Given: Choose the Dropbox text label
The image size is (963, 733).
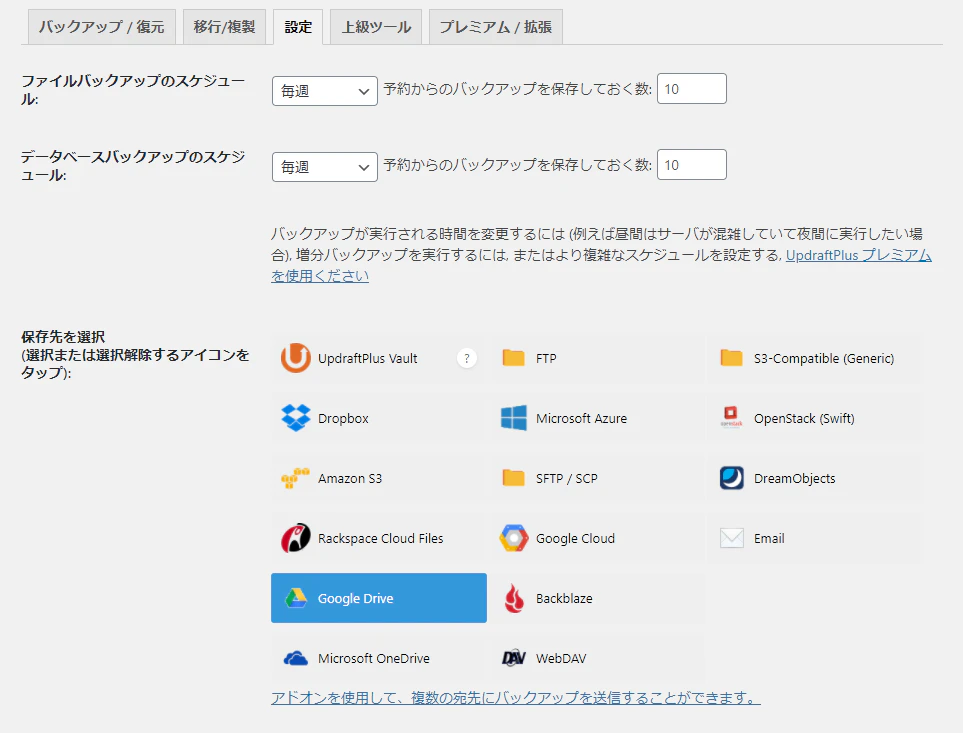Looking at the screenshot, I should pos(343,418).
